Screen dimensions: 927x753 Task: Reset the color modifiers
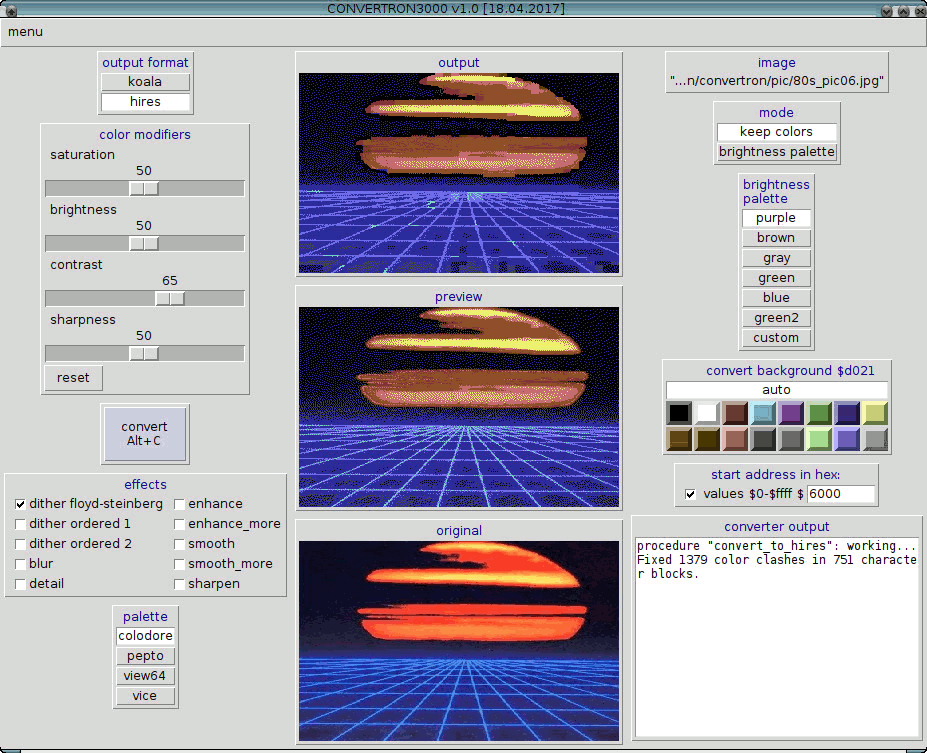(73, 378)
